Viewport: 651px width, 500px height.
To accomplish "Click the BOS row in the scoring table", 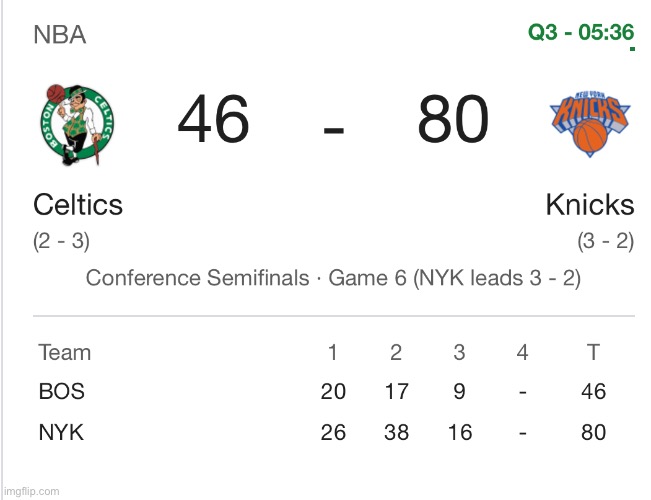I will point(61,392).
